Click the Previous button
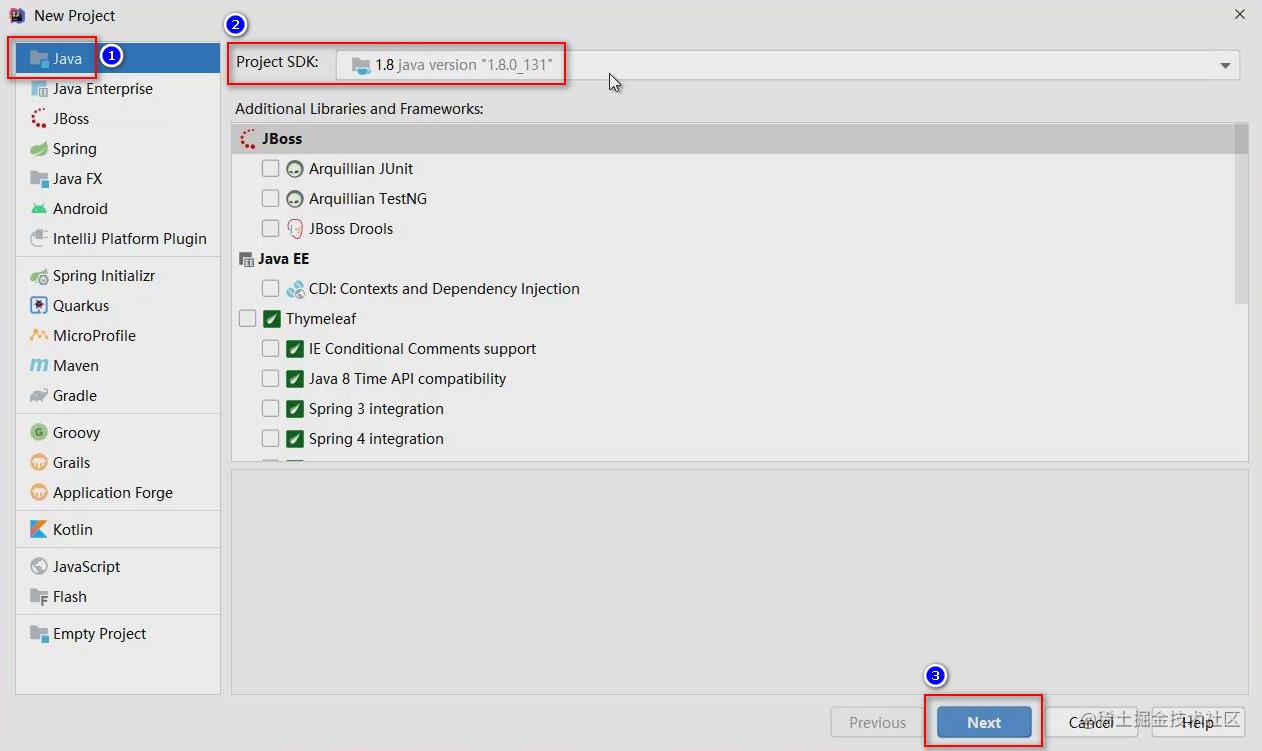The height and width of the screenshot is (751, 1262). tap(877, 722)
